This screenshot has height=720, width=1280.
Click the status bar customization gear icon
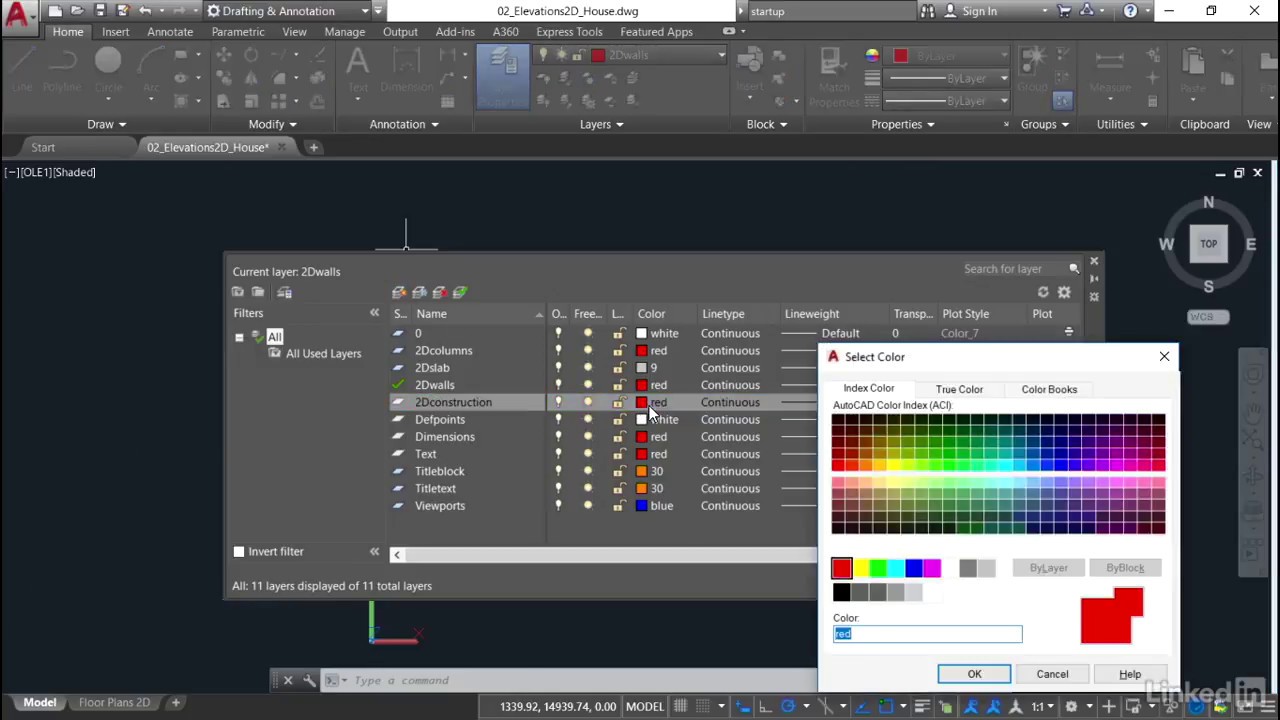(1071, 706)
